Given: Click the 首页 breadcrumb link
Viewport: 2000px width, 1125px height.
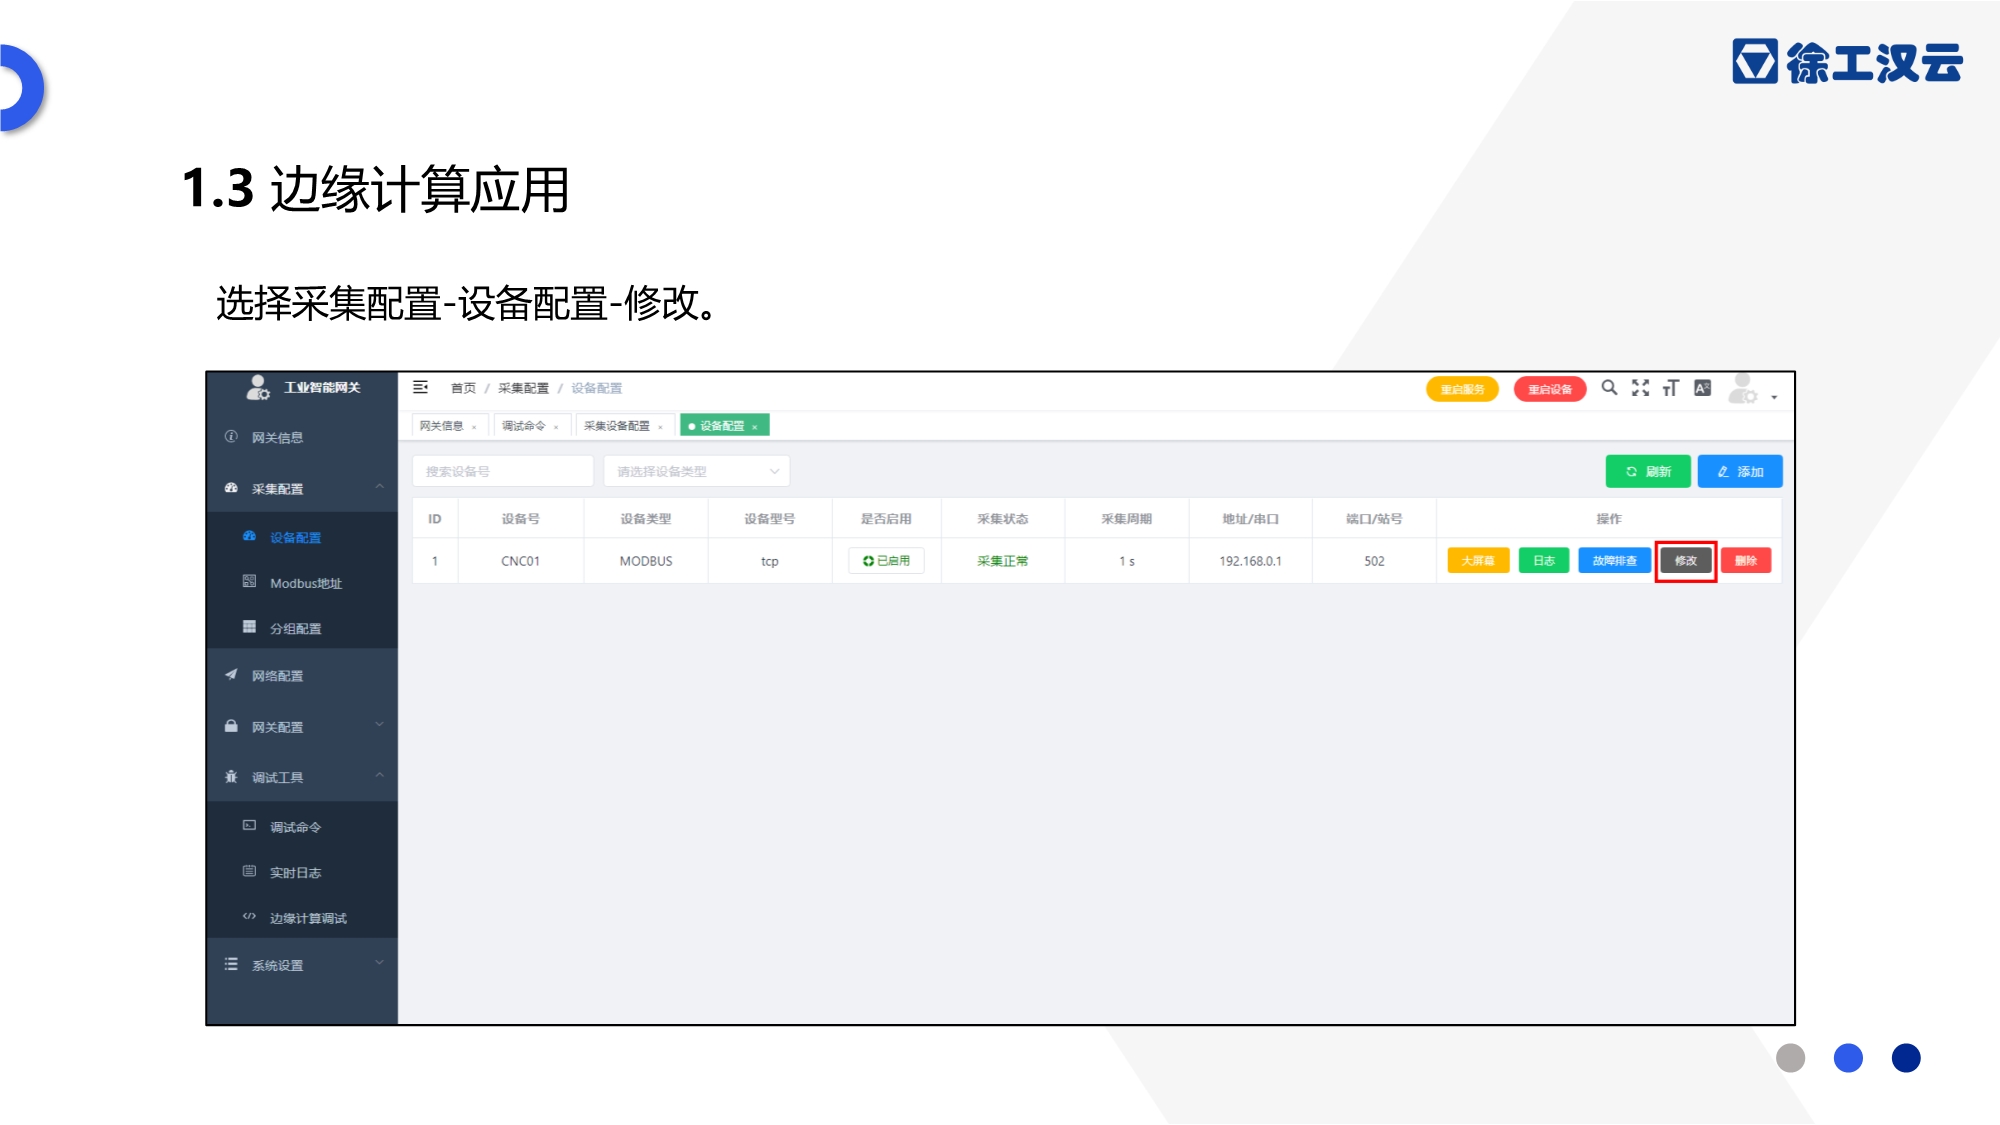Looking at the screenshot, I should [463, 388].
